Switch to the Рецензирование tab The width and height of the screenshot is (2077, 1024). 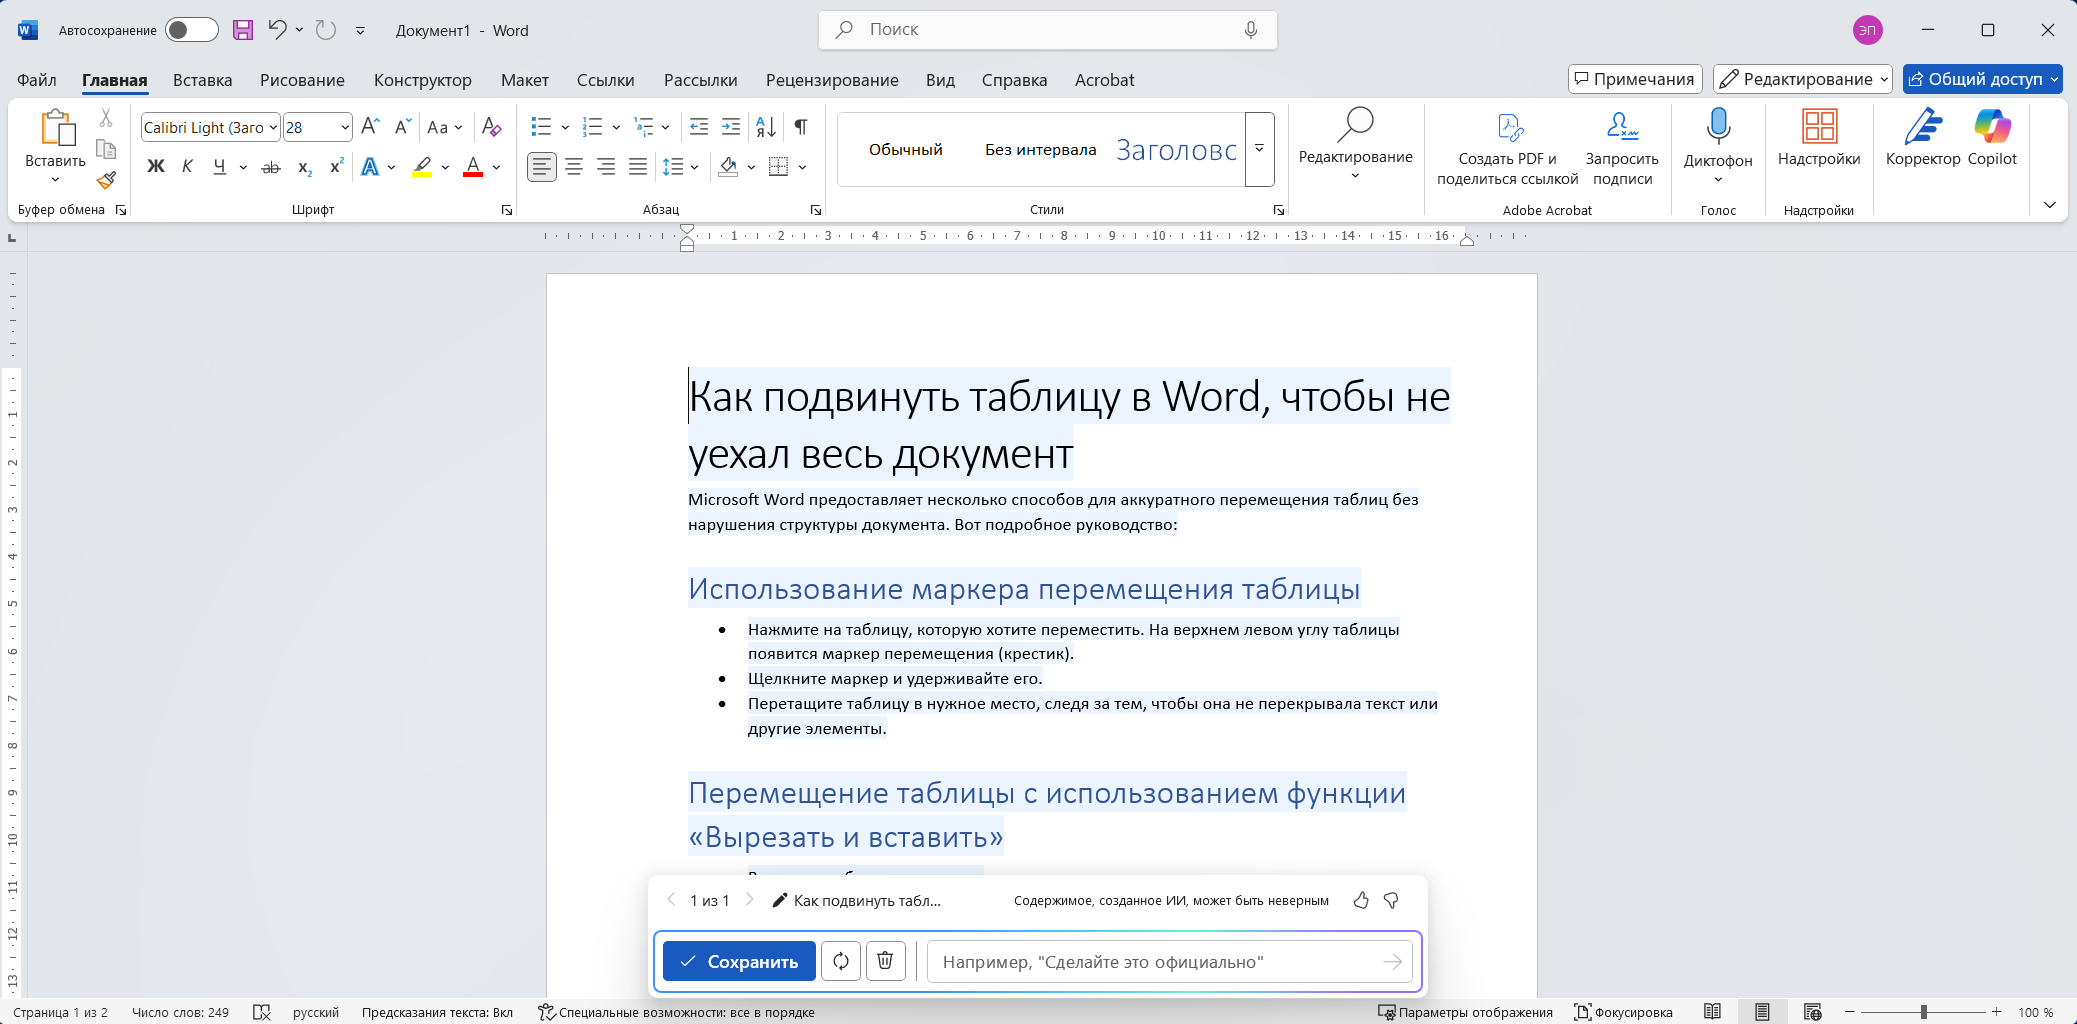[x=832, y=80]
